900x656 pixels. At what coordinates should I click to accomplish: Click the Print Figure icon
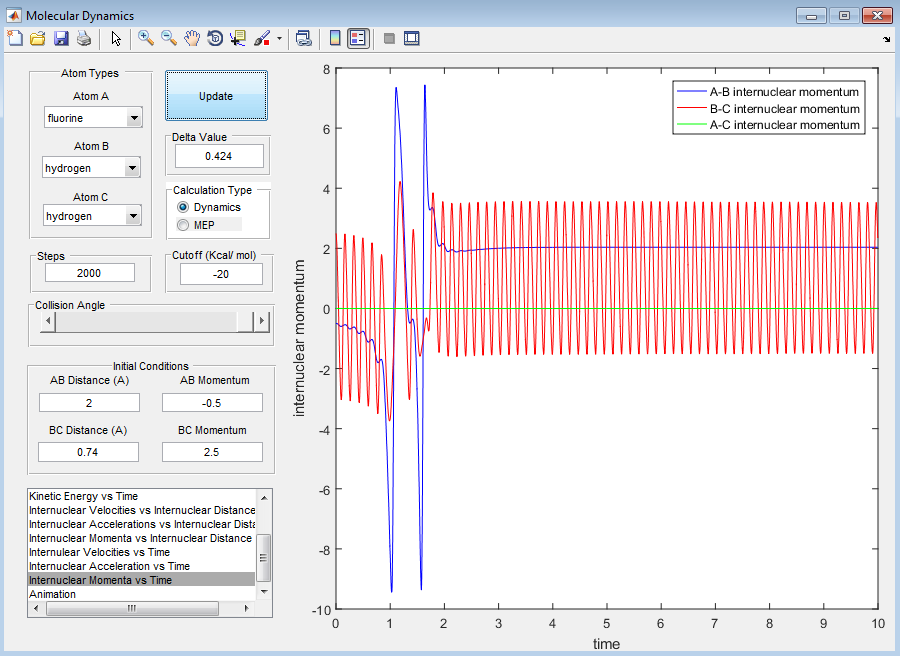coord(84,39)
